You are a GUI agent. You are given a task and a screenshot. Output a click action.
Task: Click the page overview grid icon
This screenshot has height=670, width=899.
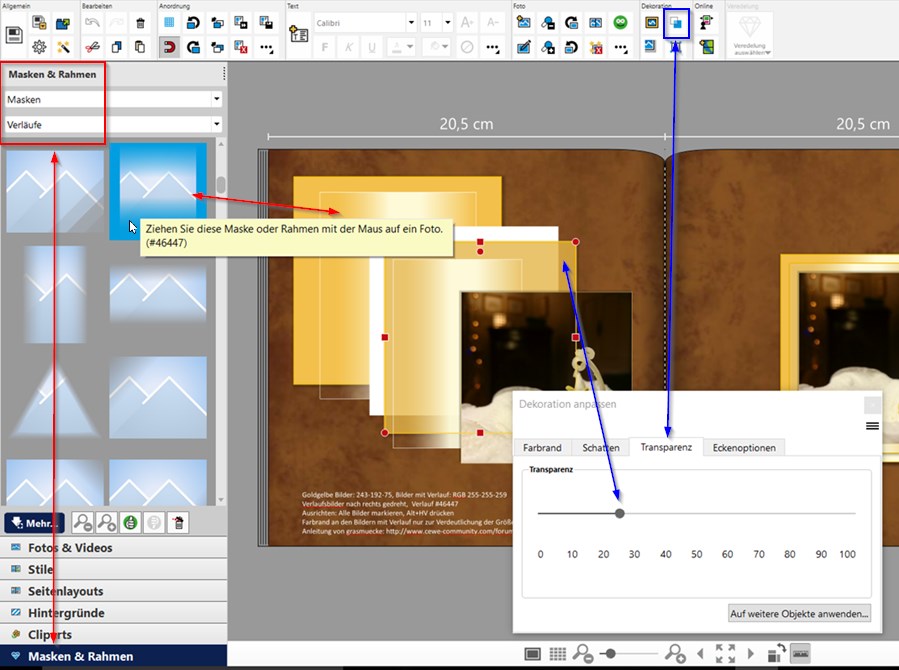(558, 653)
